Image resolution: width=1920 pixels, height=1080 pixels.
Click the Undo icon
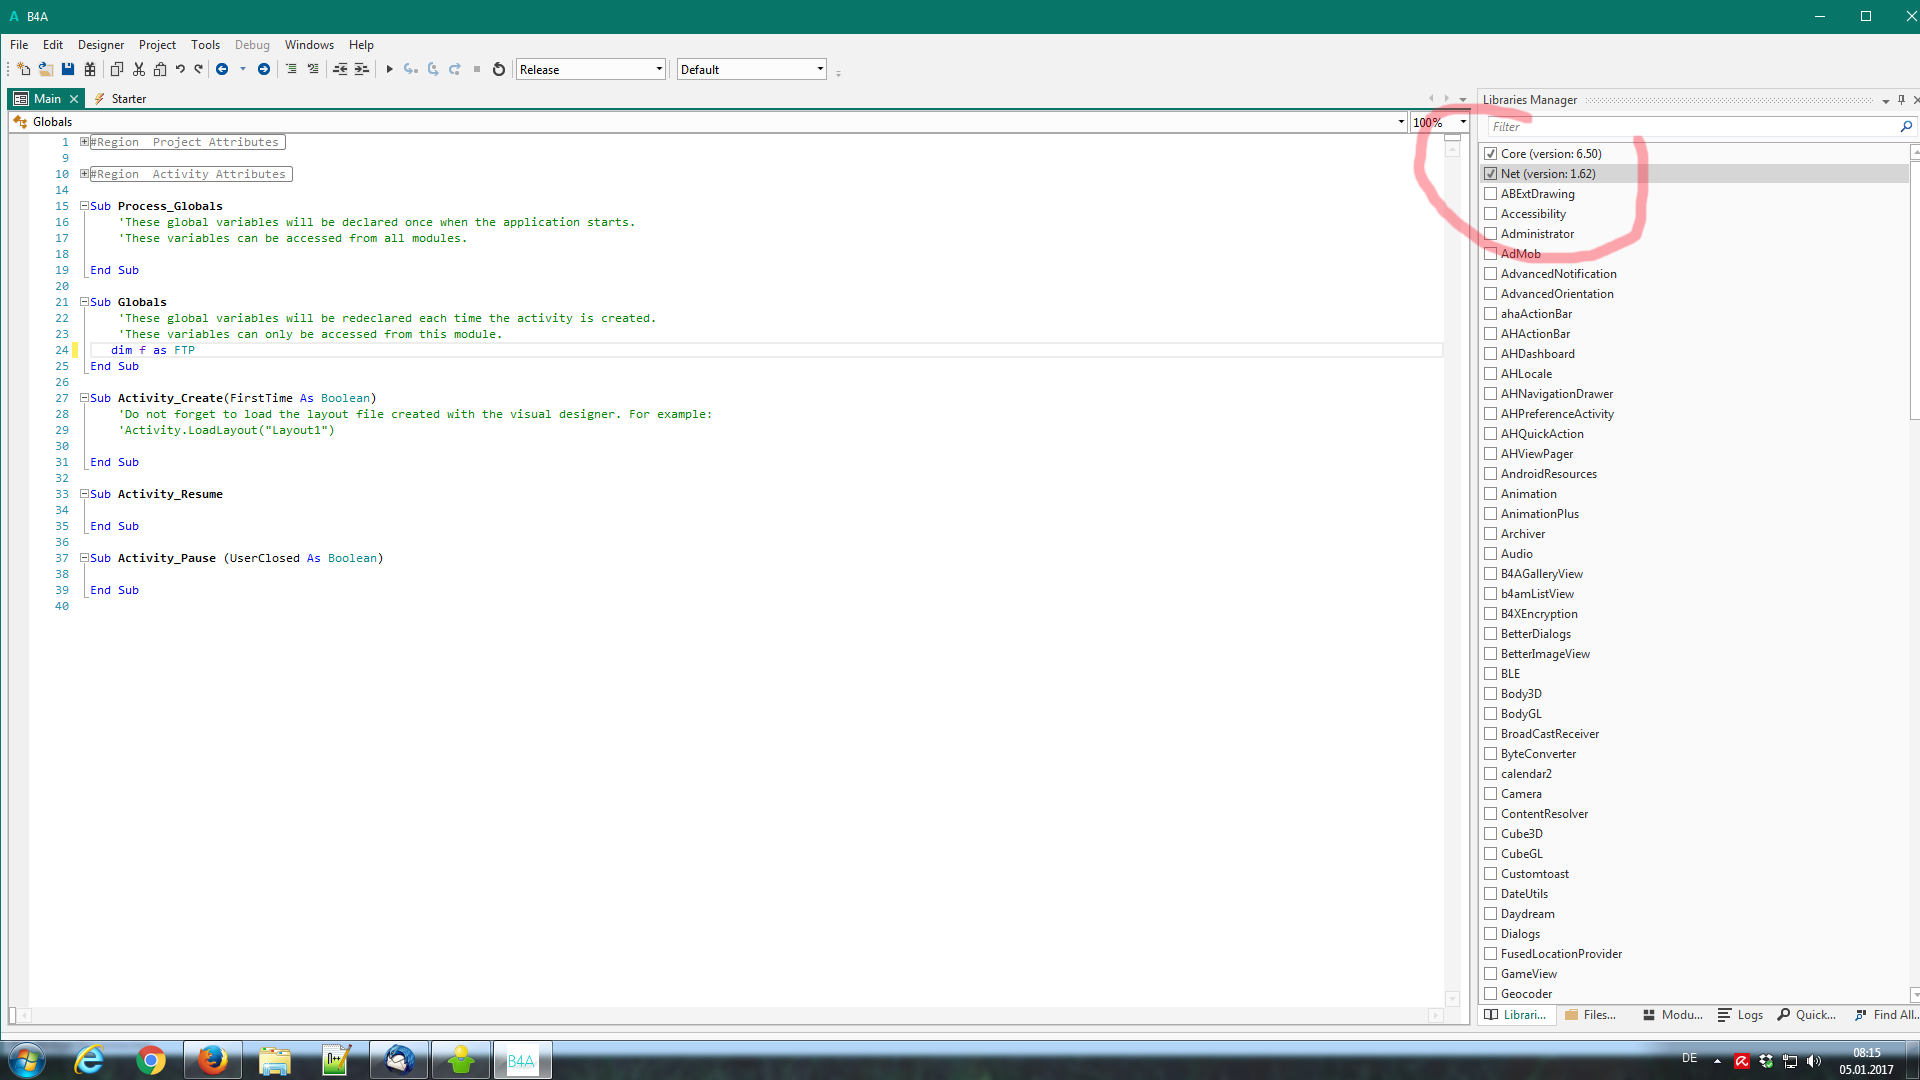coord(180,69)
